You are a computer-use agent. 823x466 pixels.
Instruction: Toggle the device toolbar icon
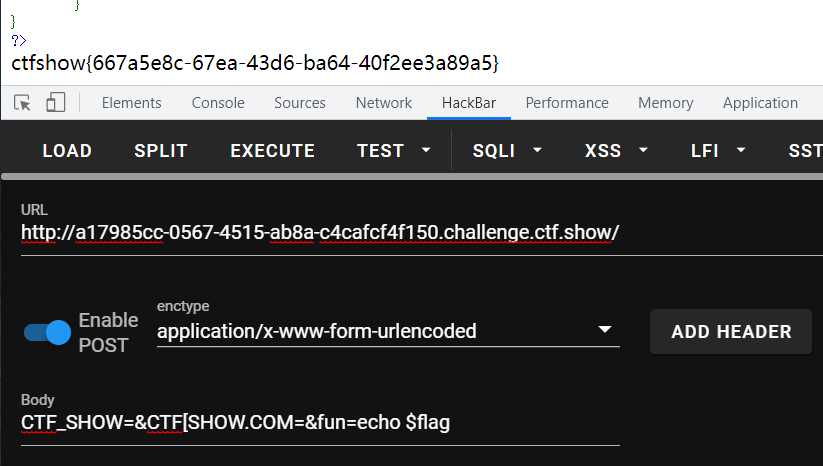coord(56,103)
